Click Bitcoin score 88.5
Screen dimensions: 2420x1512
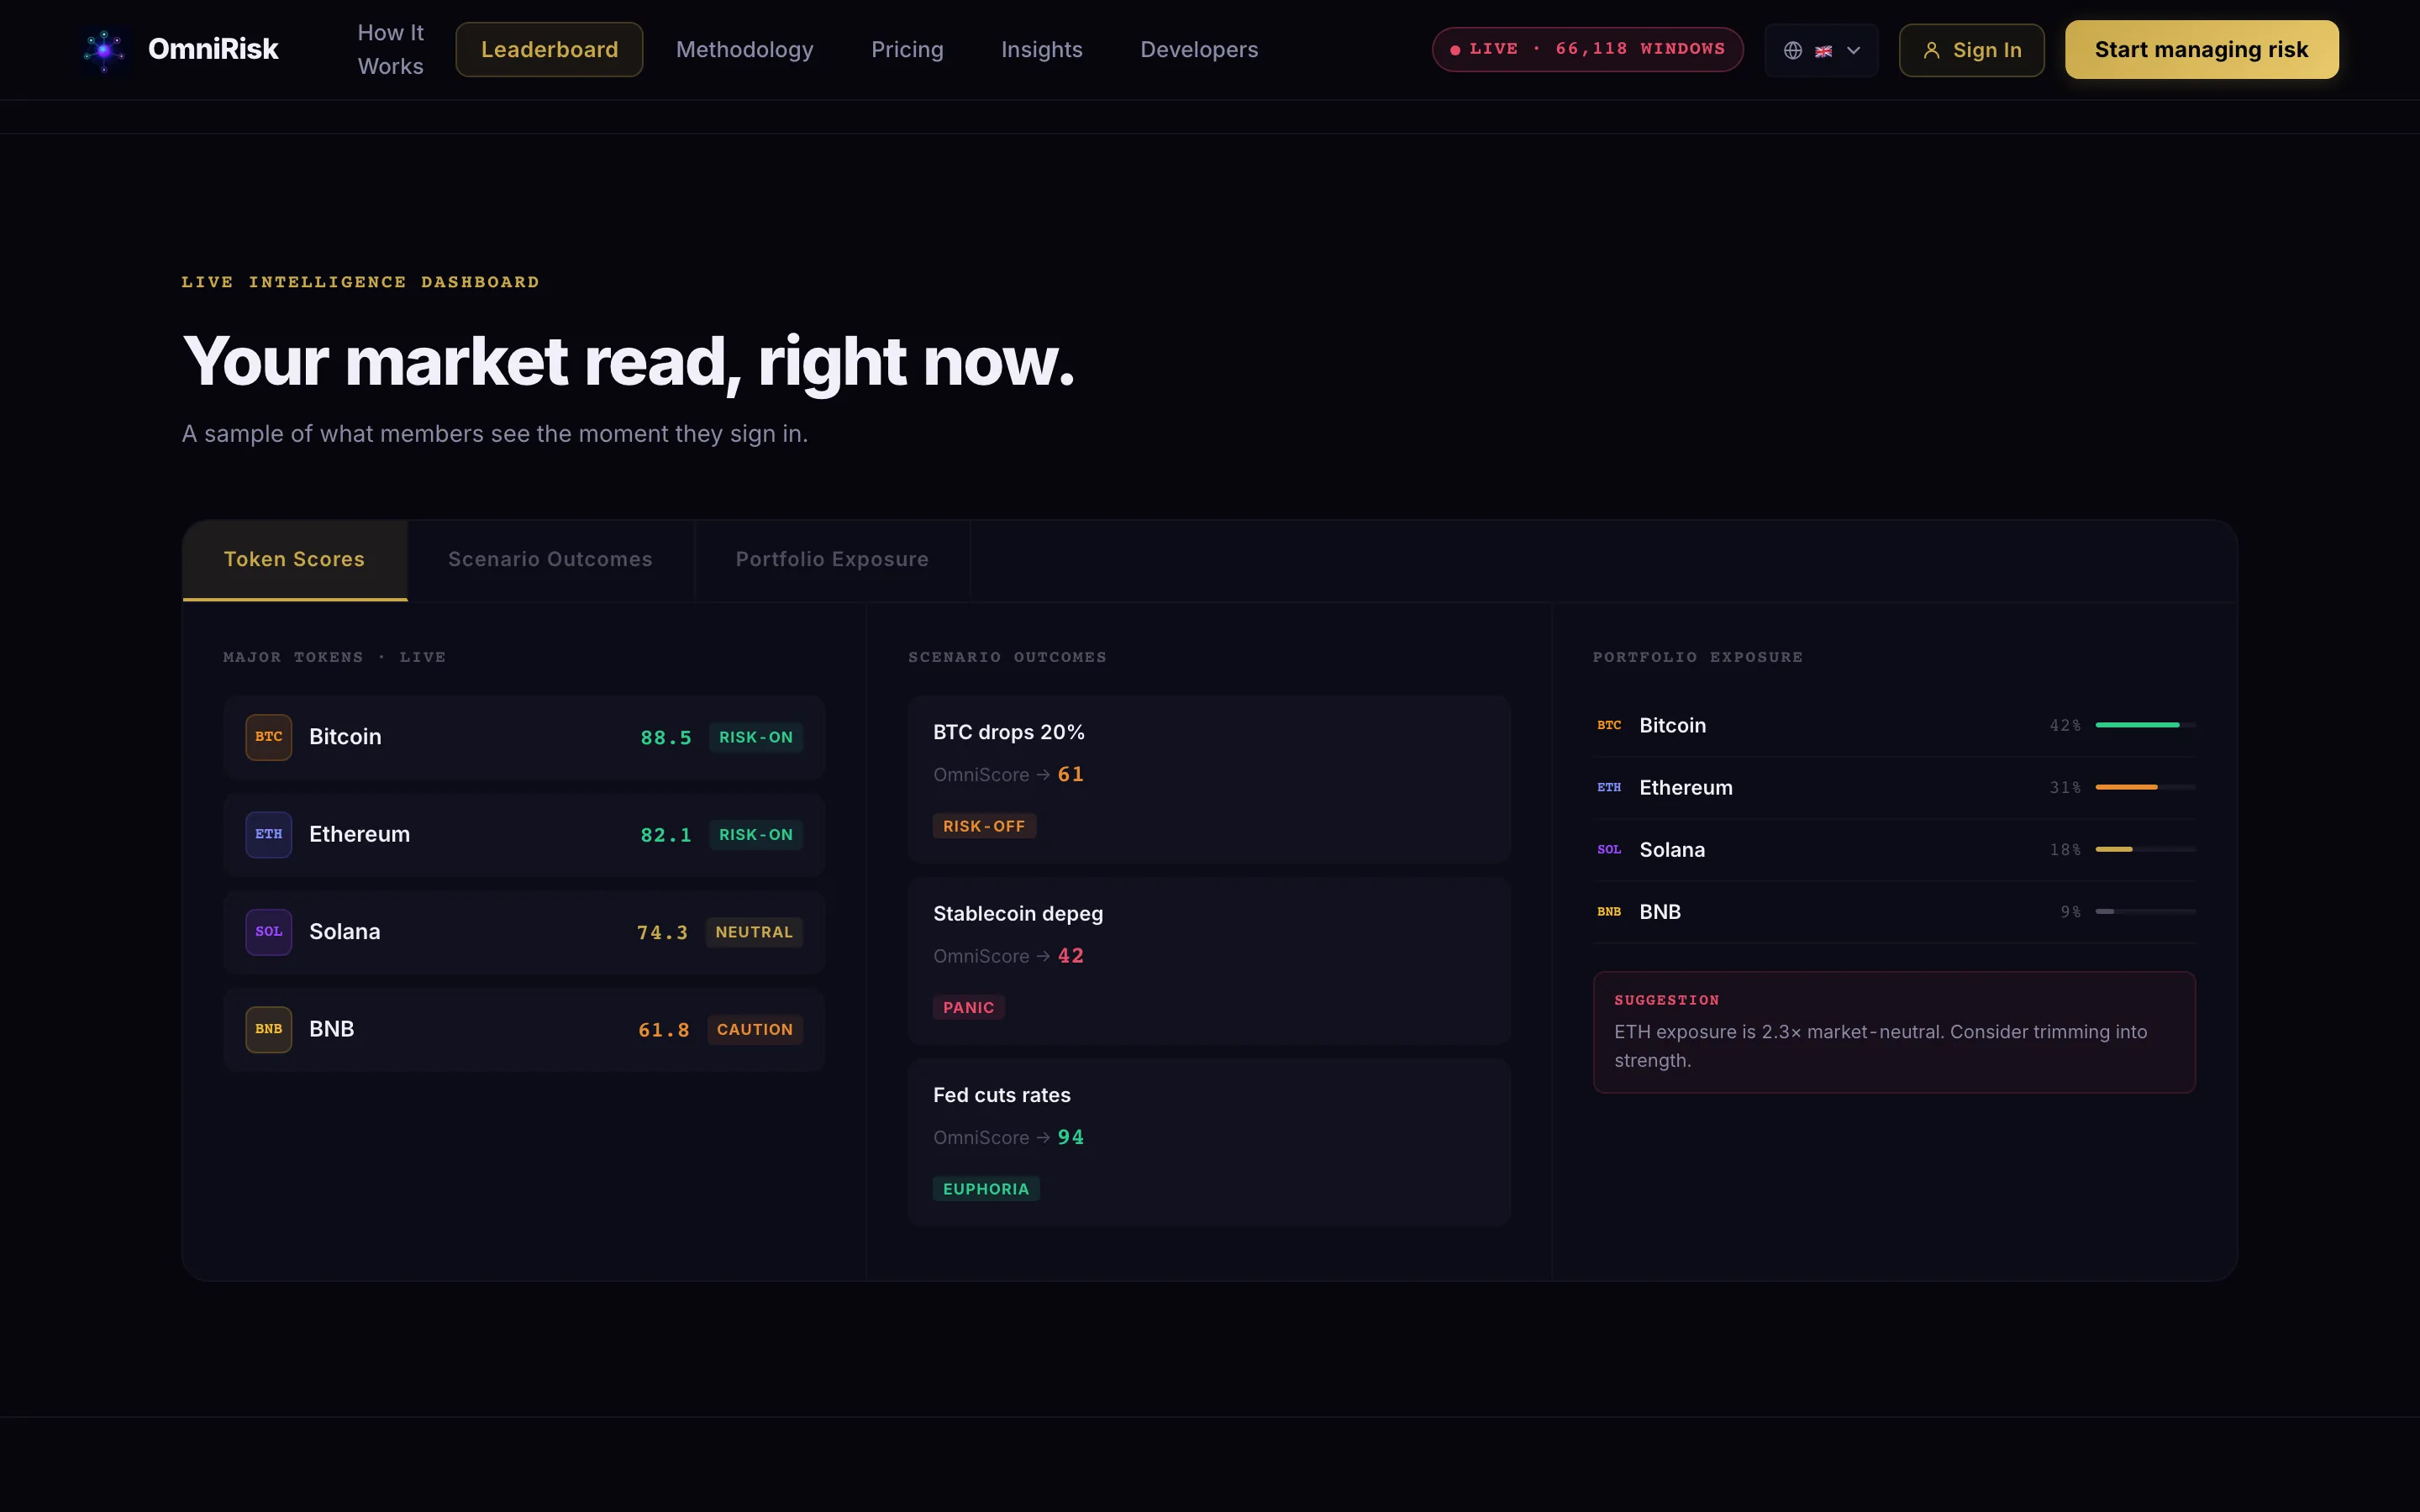pyautogui.click(x=666, y=738)
